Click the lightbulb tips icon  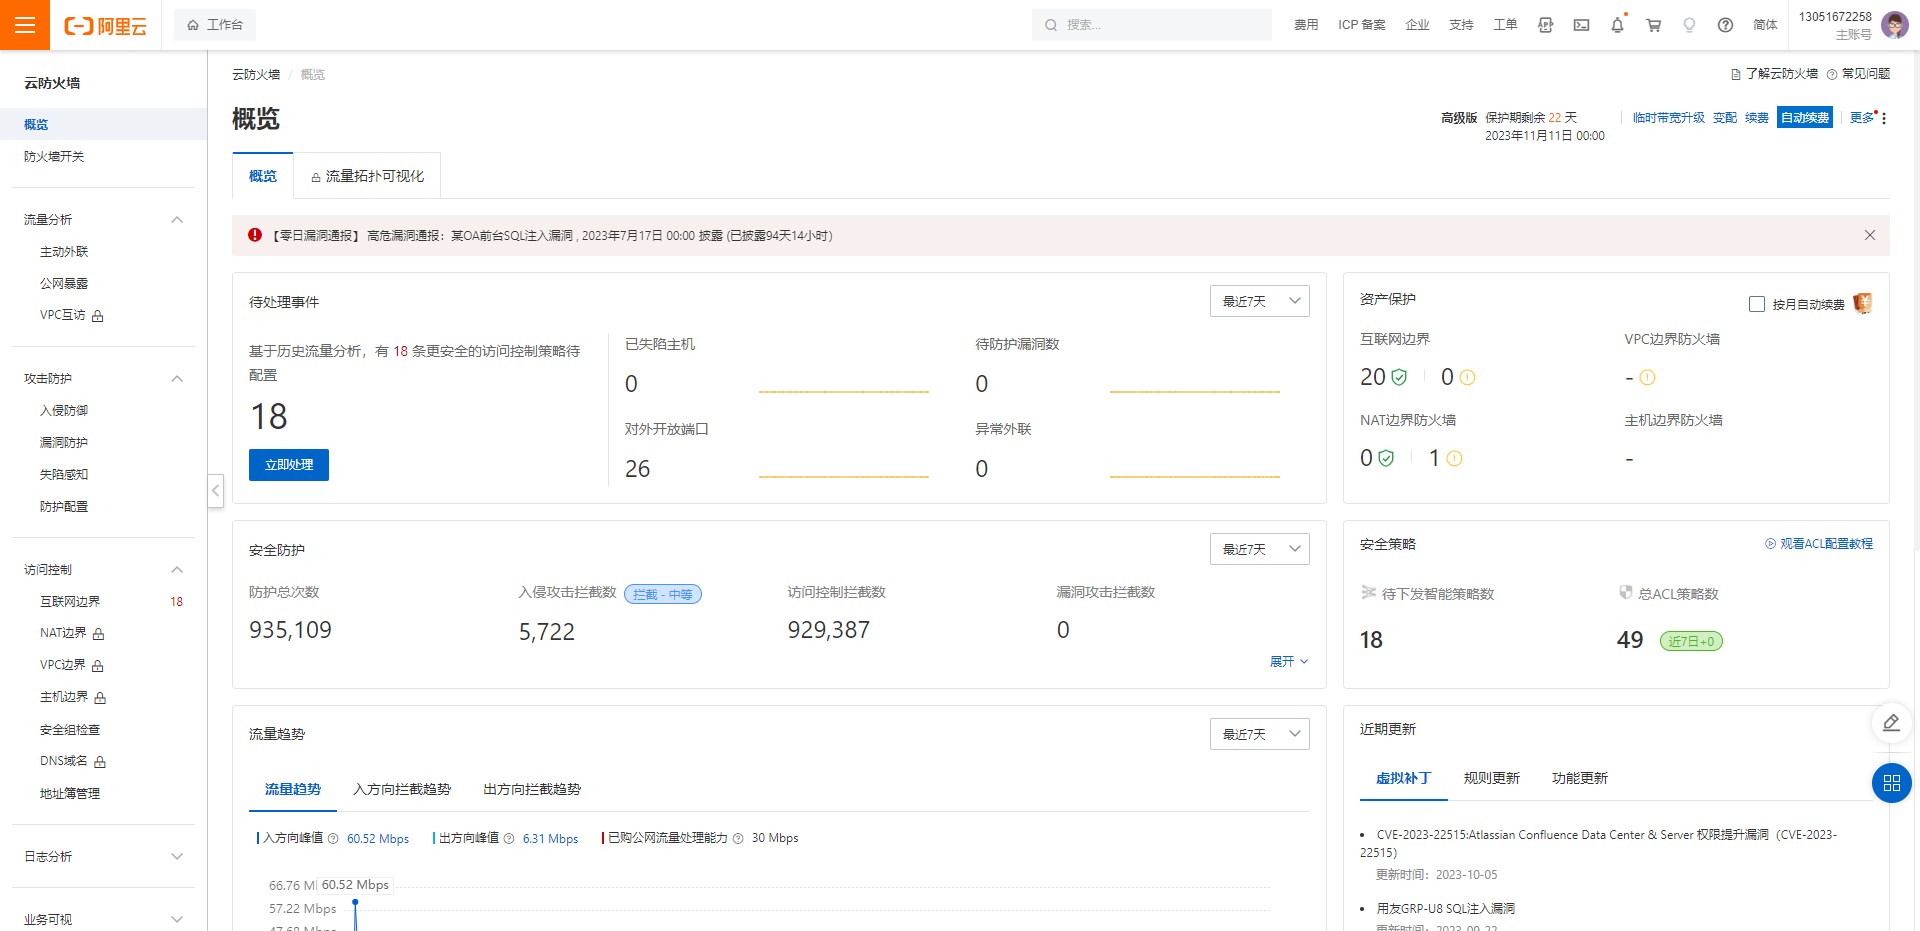coord(1689,25)
